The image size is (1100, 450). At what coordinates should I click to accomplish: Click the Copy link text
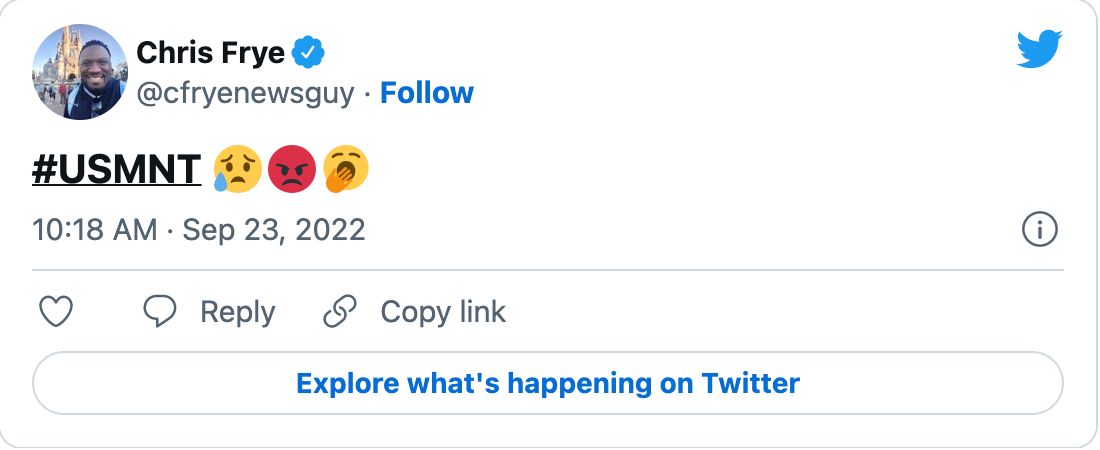coord(443,312)
